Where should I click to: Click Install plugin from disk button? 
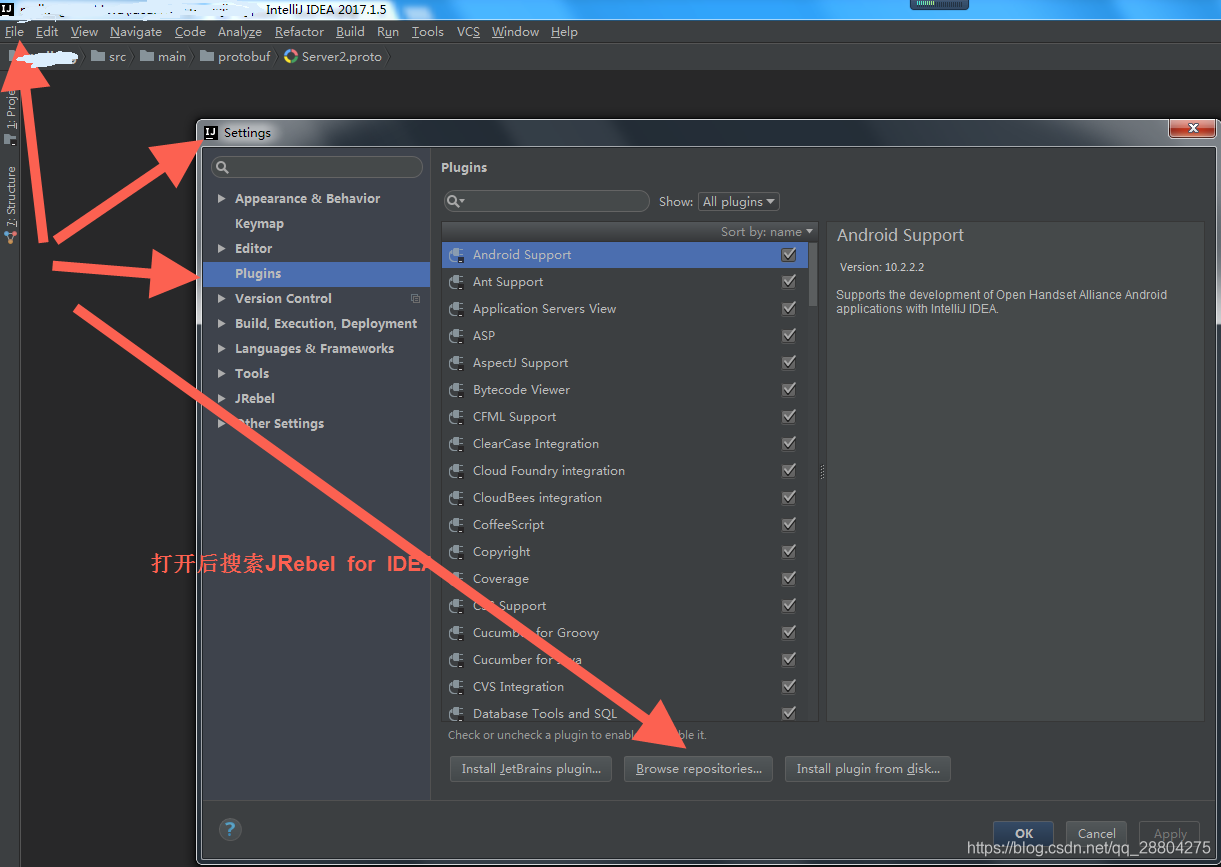tap(868, 769)
